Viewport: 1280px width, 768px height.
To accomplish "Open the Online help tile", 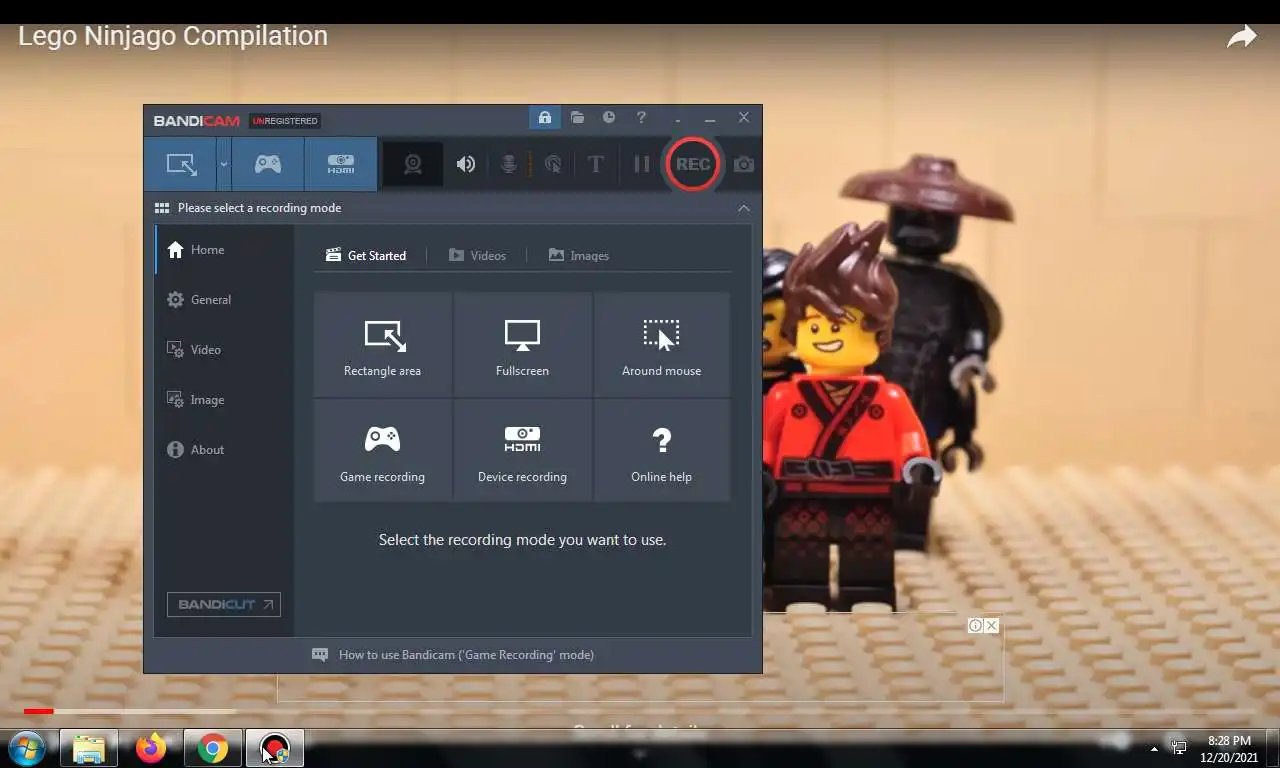I will point(662,451).
